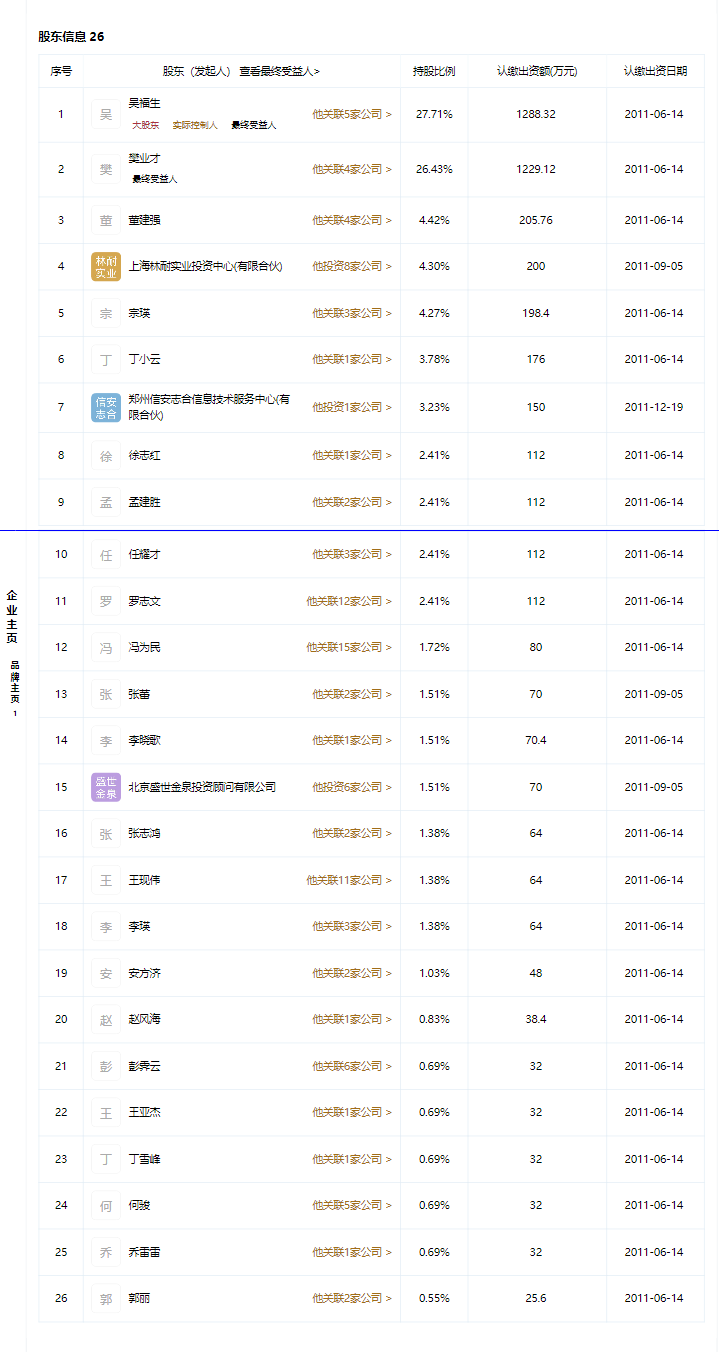Click 樊业才's avatar icon
The width and height of the screenshot is (719, 1352).
point(105,169)
